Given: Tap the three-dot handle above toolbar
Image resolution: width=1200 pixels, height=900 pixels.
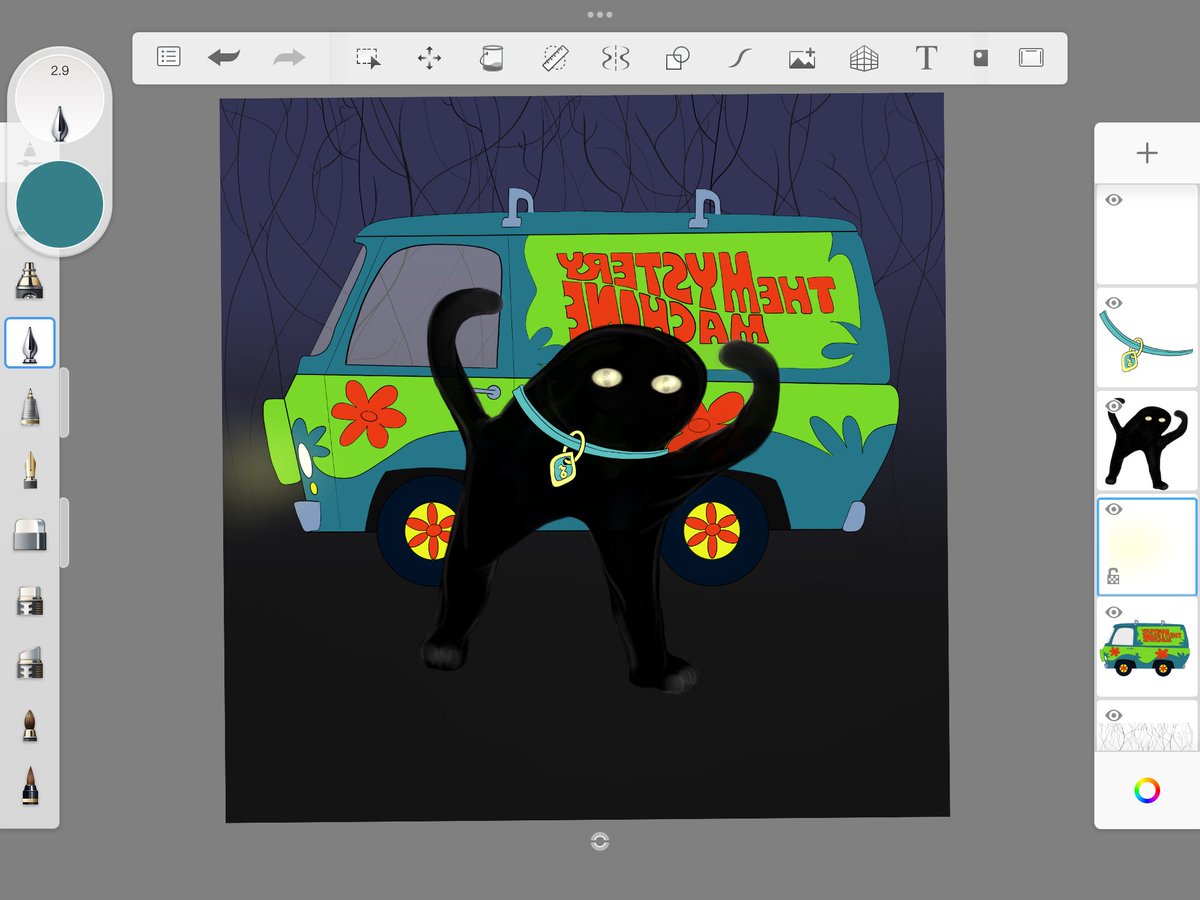Looking at the screenshot, I should (x=600, y=15).
